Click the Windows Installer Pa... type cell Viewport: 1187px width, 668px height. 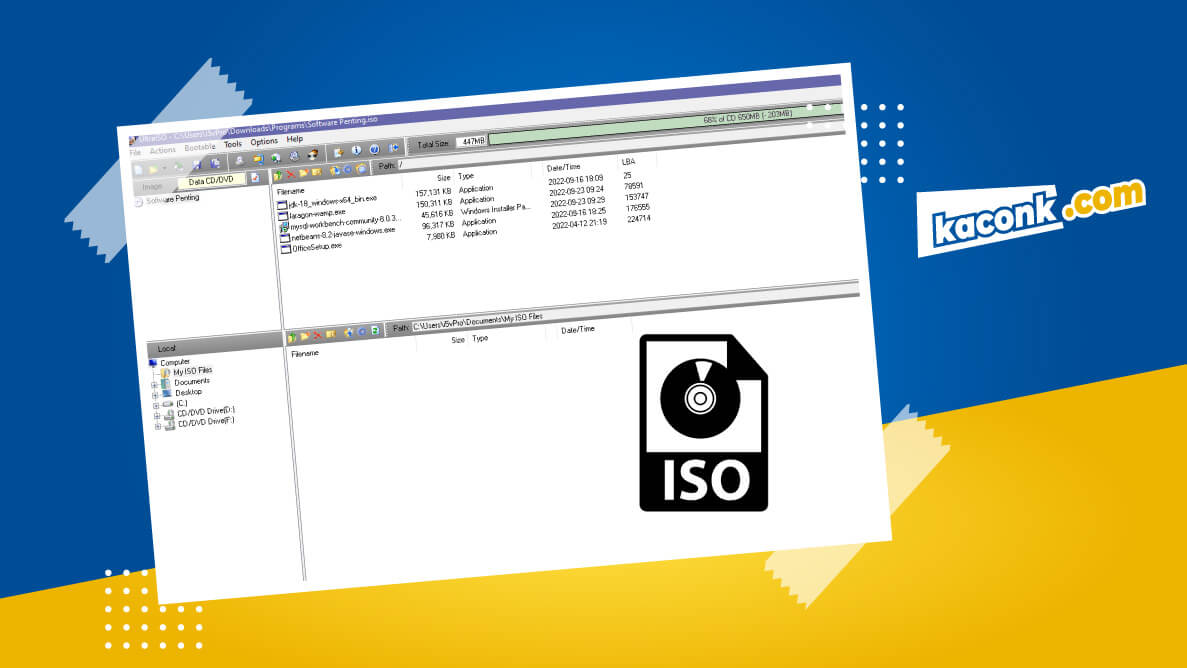click(496, 209)
